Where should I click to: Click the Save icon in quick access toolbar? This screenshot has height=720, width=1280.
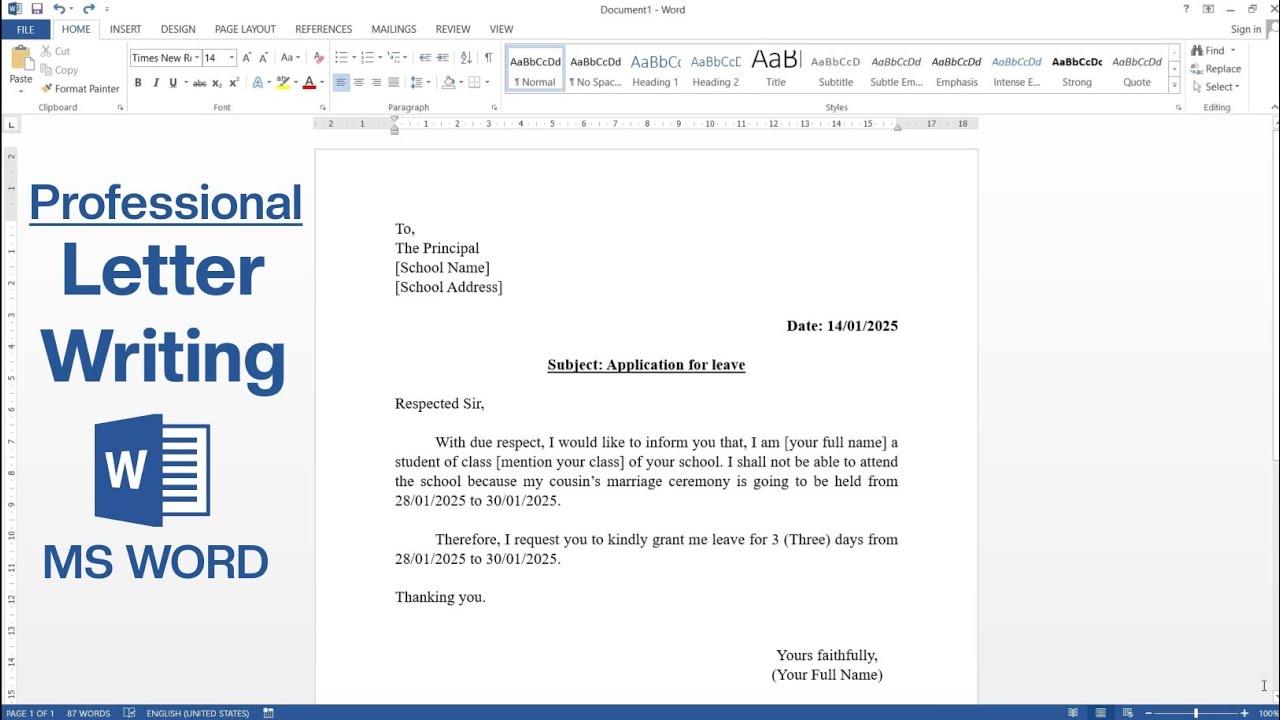[x=37, y=9]
